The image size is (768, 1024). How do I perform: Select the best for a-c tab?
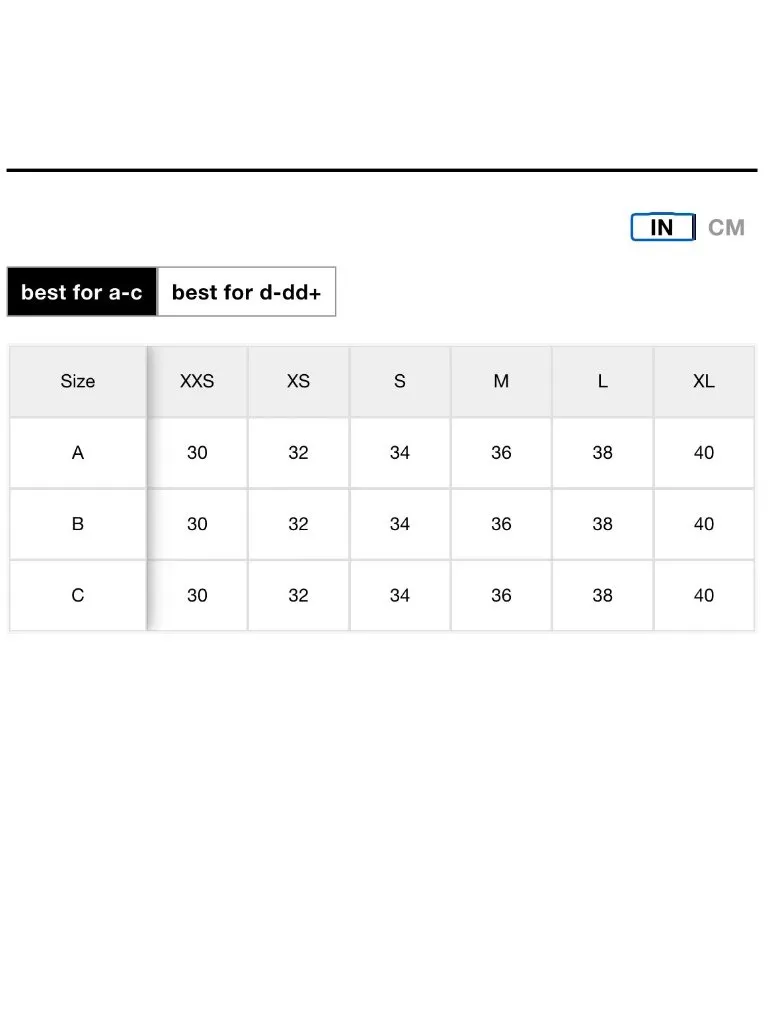pos(82,292)
